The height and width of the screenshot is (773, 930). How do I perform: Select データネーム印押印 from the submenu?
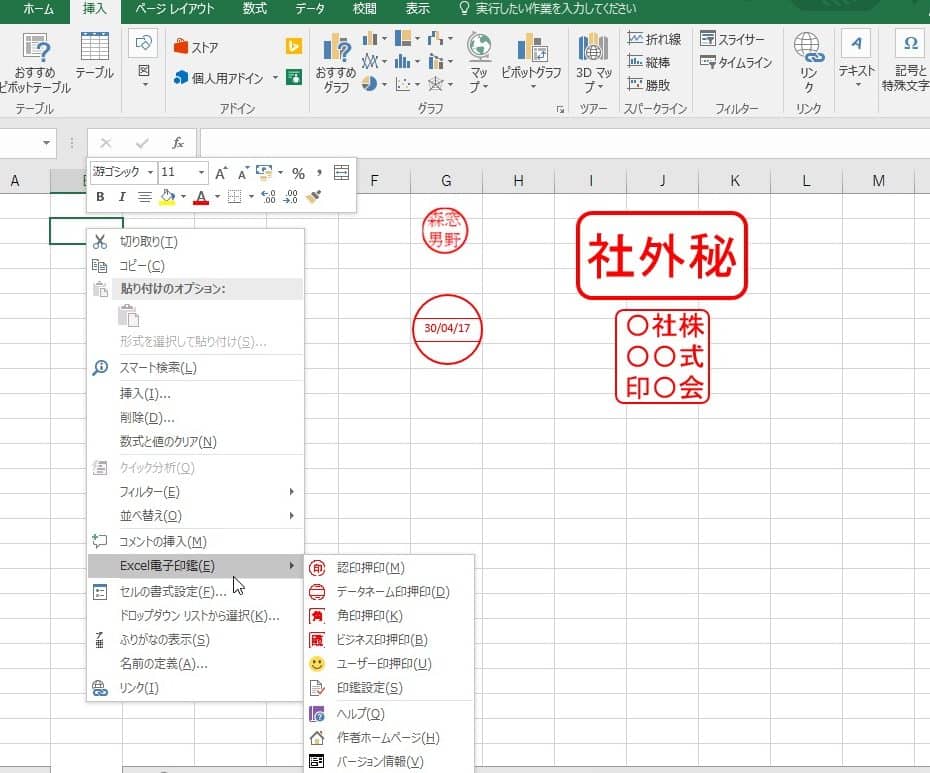(392, 592)
